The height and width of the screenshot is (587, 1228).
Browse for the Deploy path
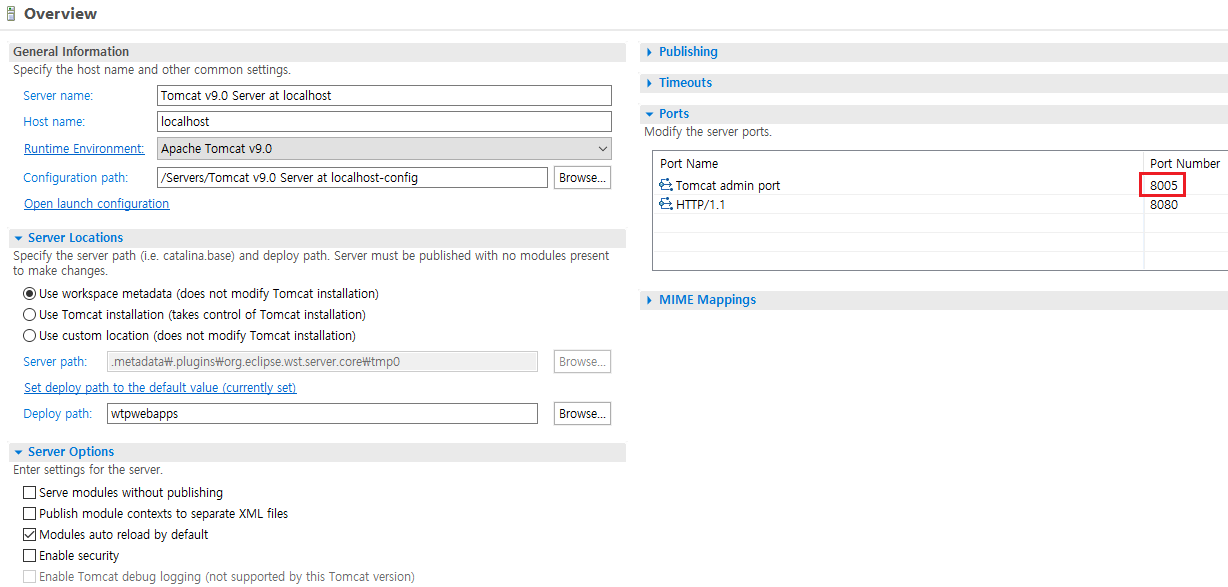(x=582, y=414)
